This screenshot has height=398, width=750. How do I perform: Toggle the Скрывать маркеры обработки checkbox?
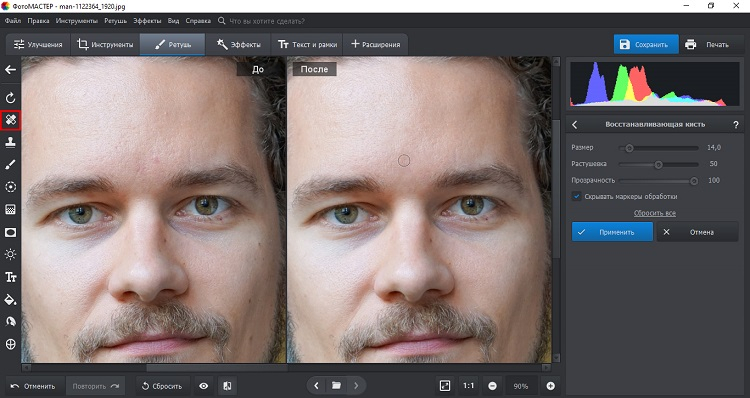pyautogui.click(x=577, y=196)
